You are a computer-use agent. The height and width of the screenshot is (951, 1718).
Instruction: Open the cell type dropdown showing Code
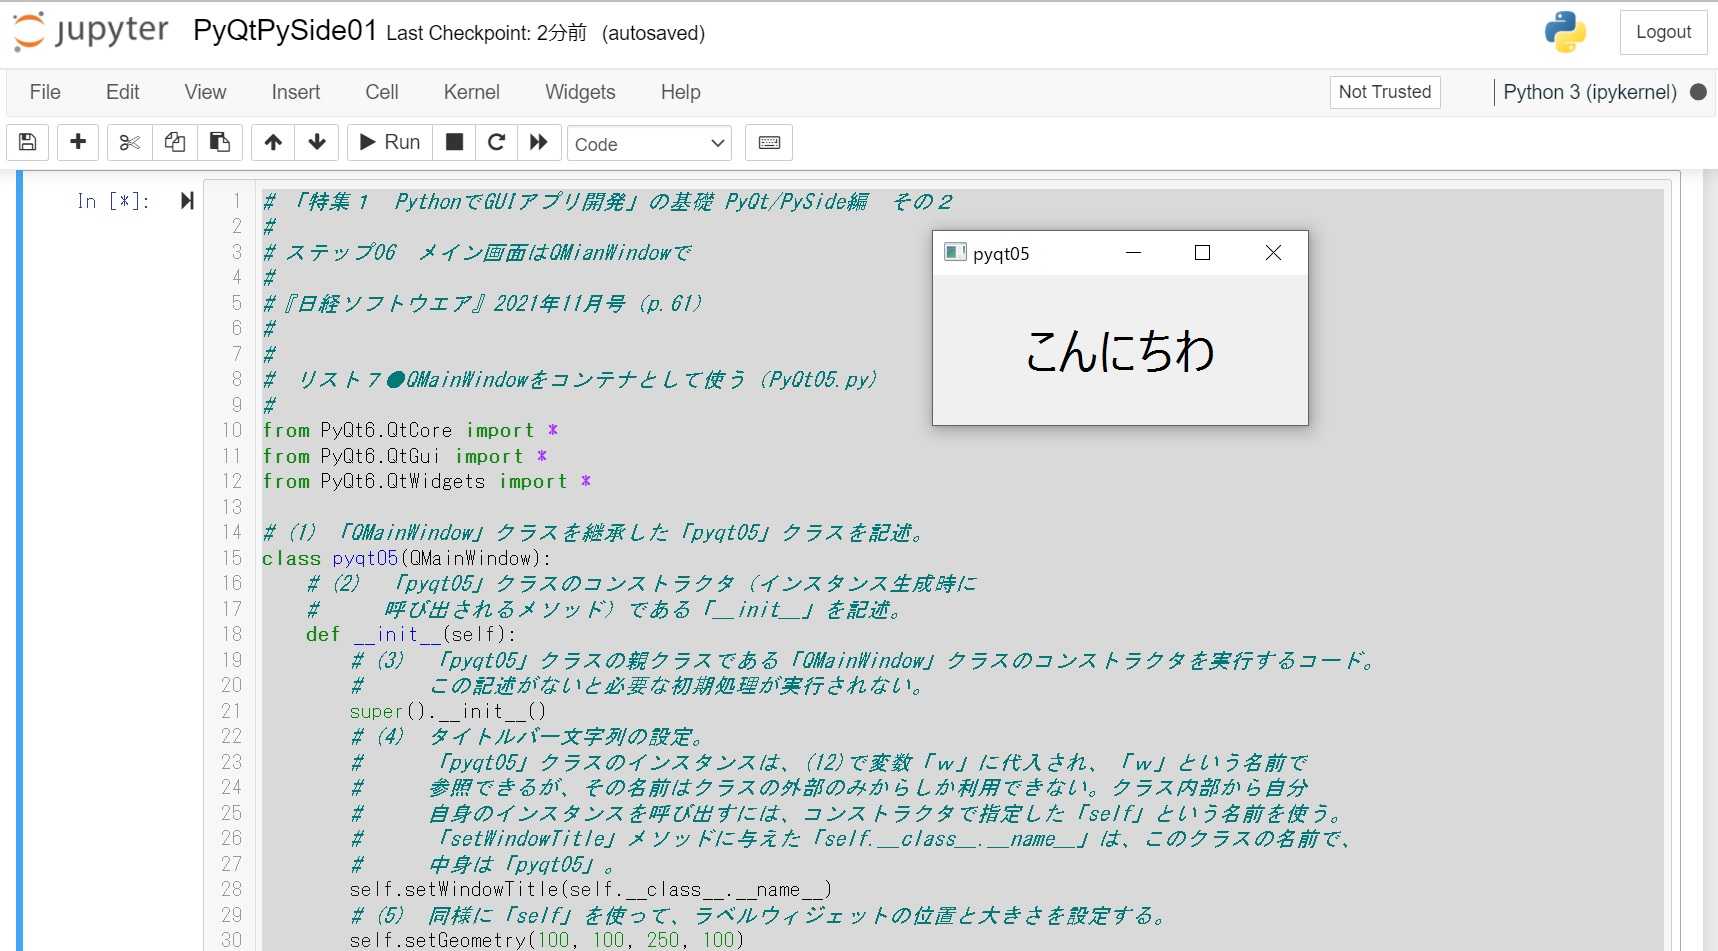648,143
